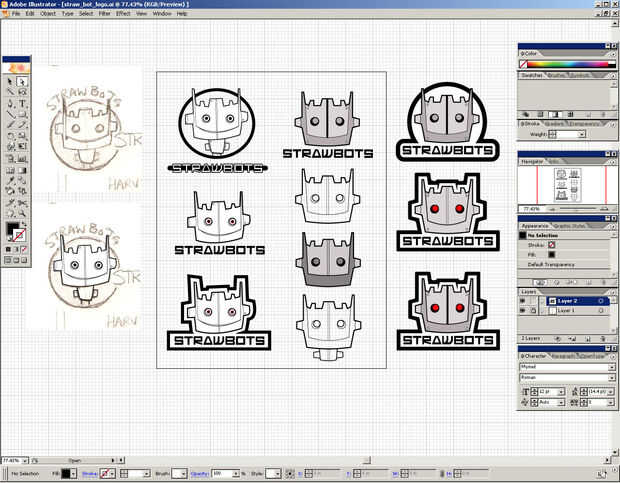The image size is (620, 483).
Task: Select the Type tool
Action: click(x=22, y=104)
